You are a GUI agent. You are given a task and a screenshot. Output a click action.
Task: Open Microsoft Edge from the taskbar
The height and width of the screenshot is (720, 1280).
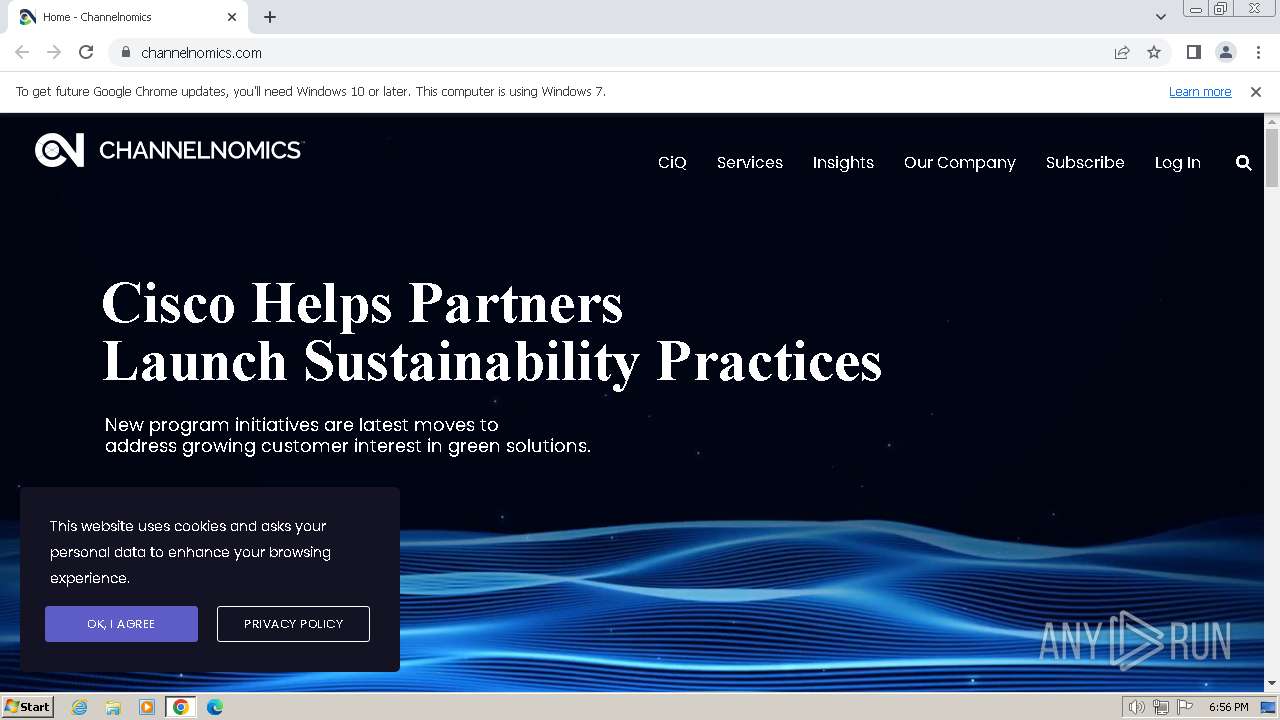(215, 707)
